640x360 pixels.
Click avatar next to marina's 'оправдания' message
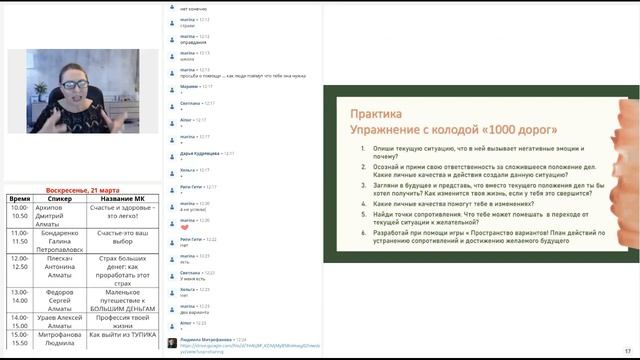172,39
